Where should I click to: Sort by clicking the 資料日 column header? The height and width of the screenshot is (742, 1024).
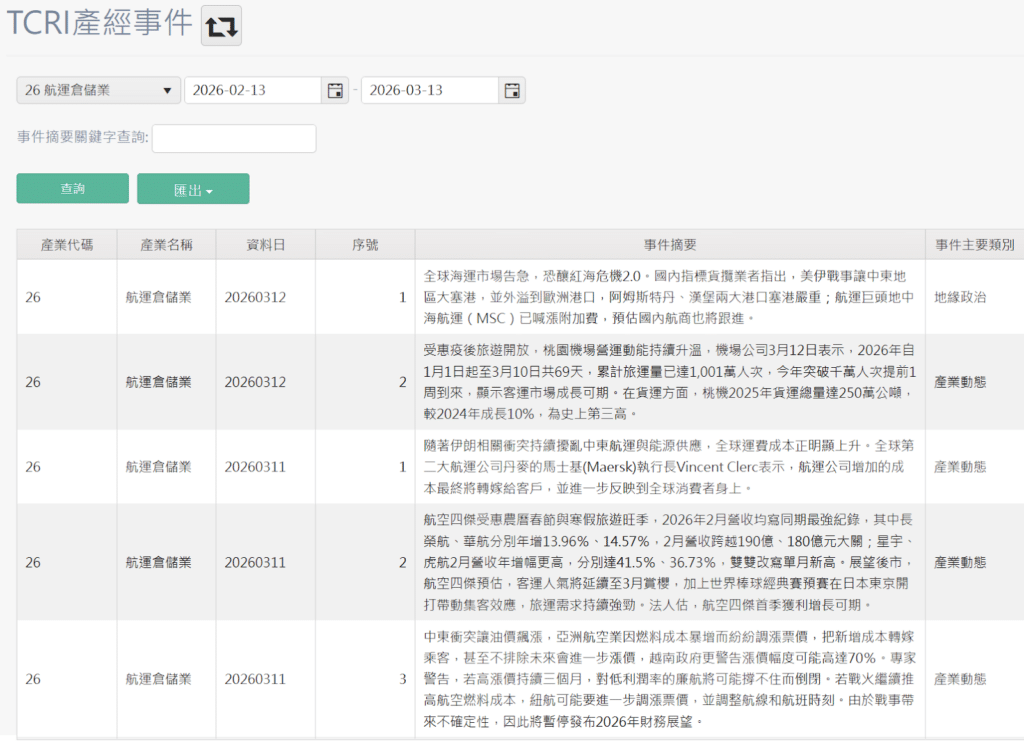pyautogui.click(x=265, y=244)
